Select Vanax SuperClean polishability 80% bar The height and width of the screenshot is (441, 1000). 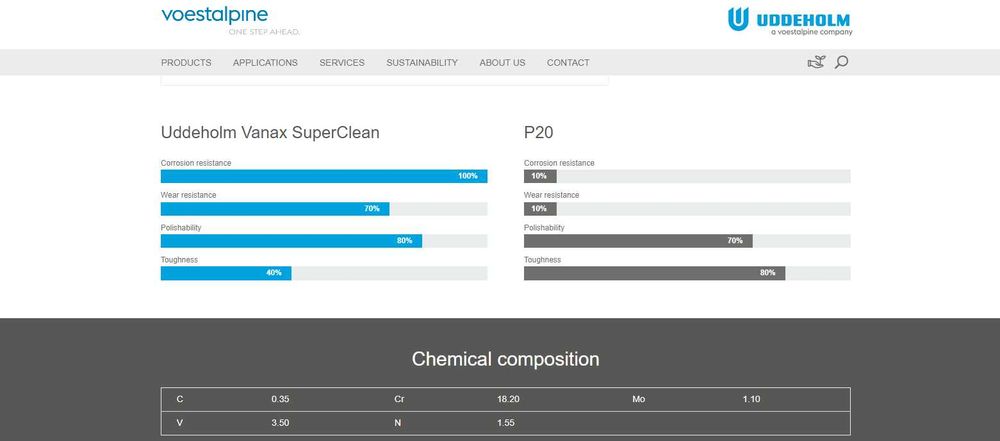(291, 241)
